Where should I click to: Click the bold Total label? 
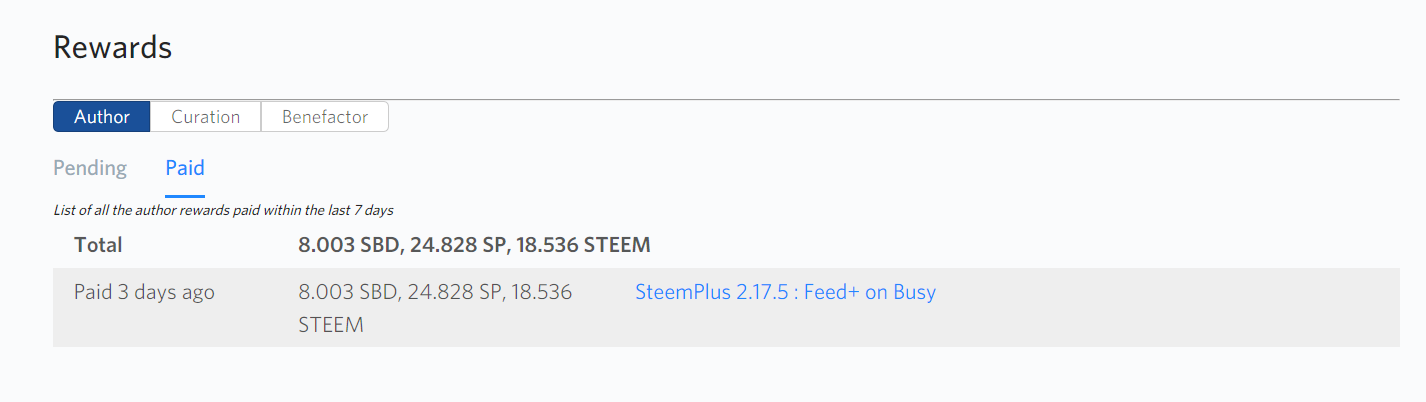tap(98, 245)
